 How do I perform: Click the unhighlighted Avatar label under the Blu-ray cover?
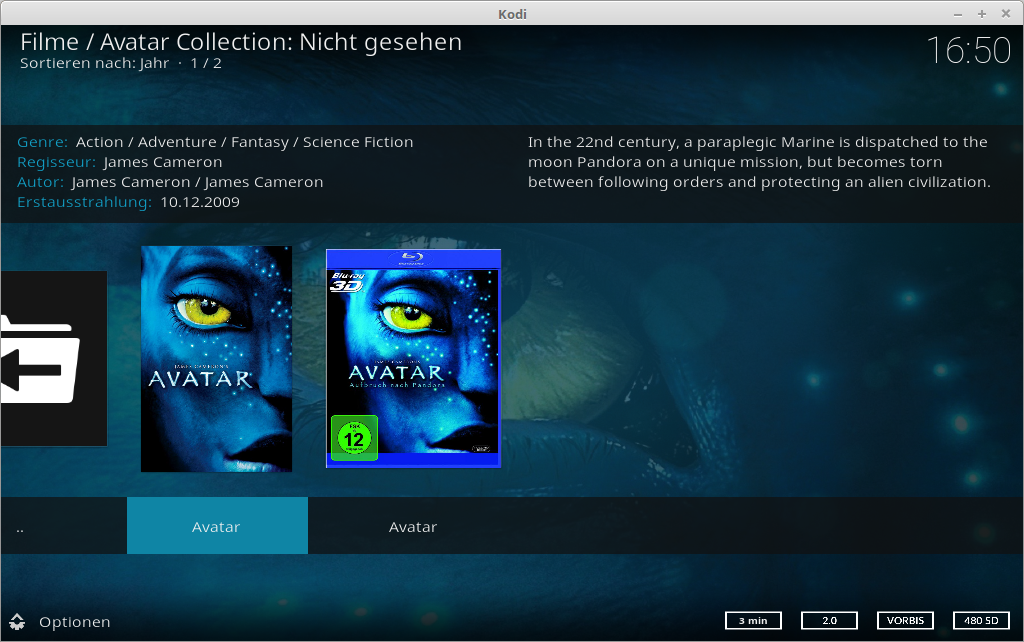[413, 527]
